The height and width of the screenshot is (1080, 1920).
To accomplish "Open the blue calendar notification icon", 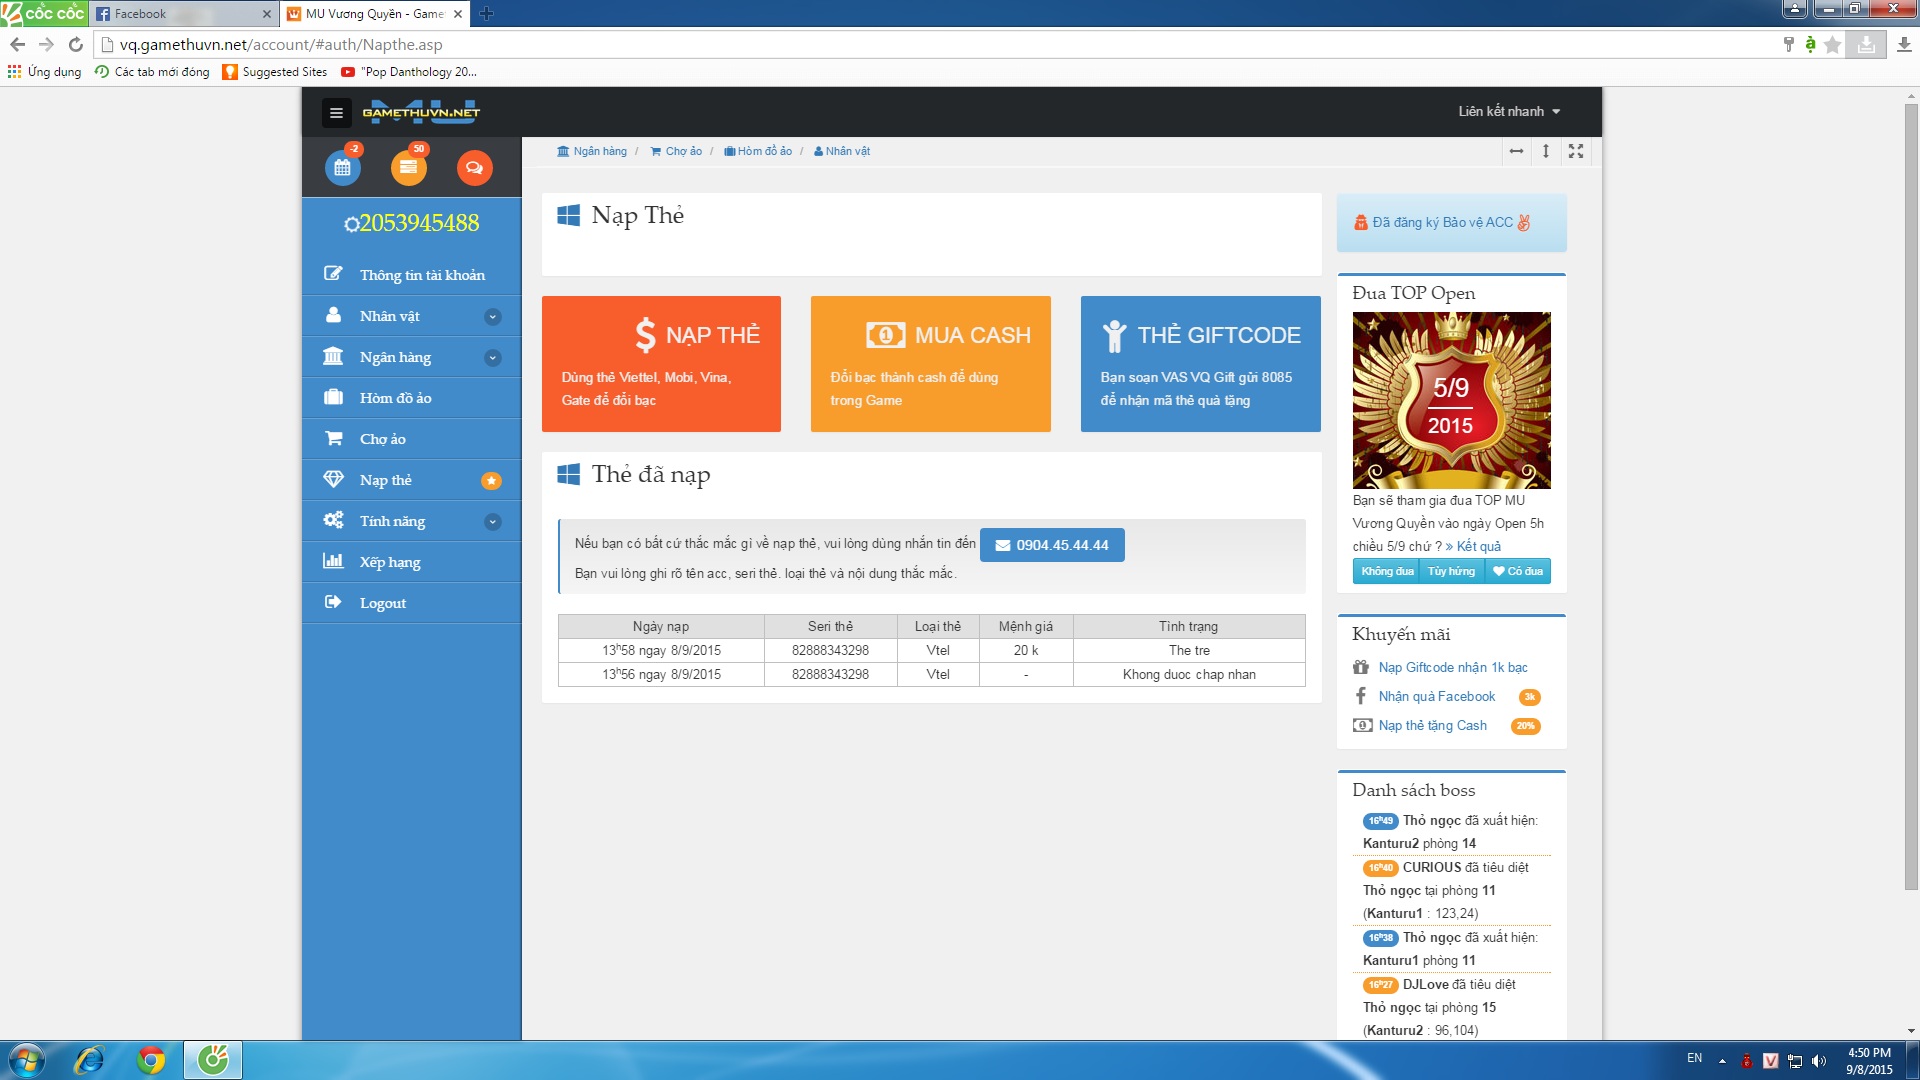I will pyautogui.click(x=343, y=167).
